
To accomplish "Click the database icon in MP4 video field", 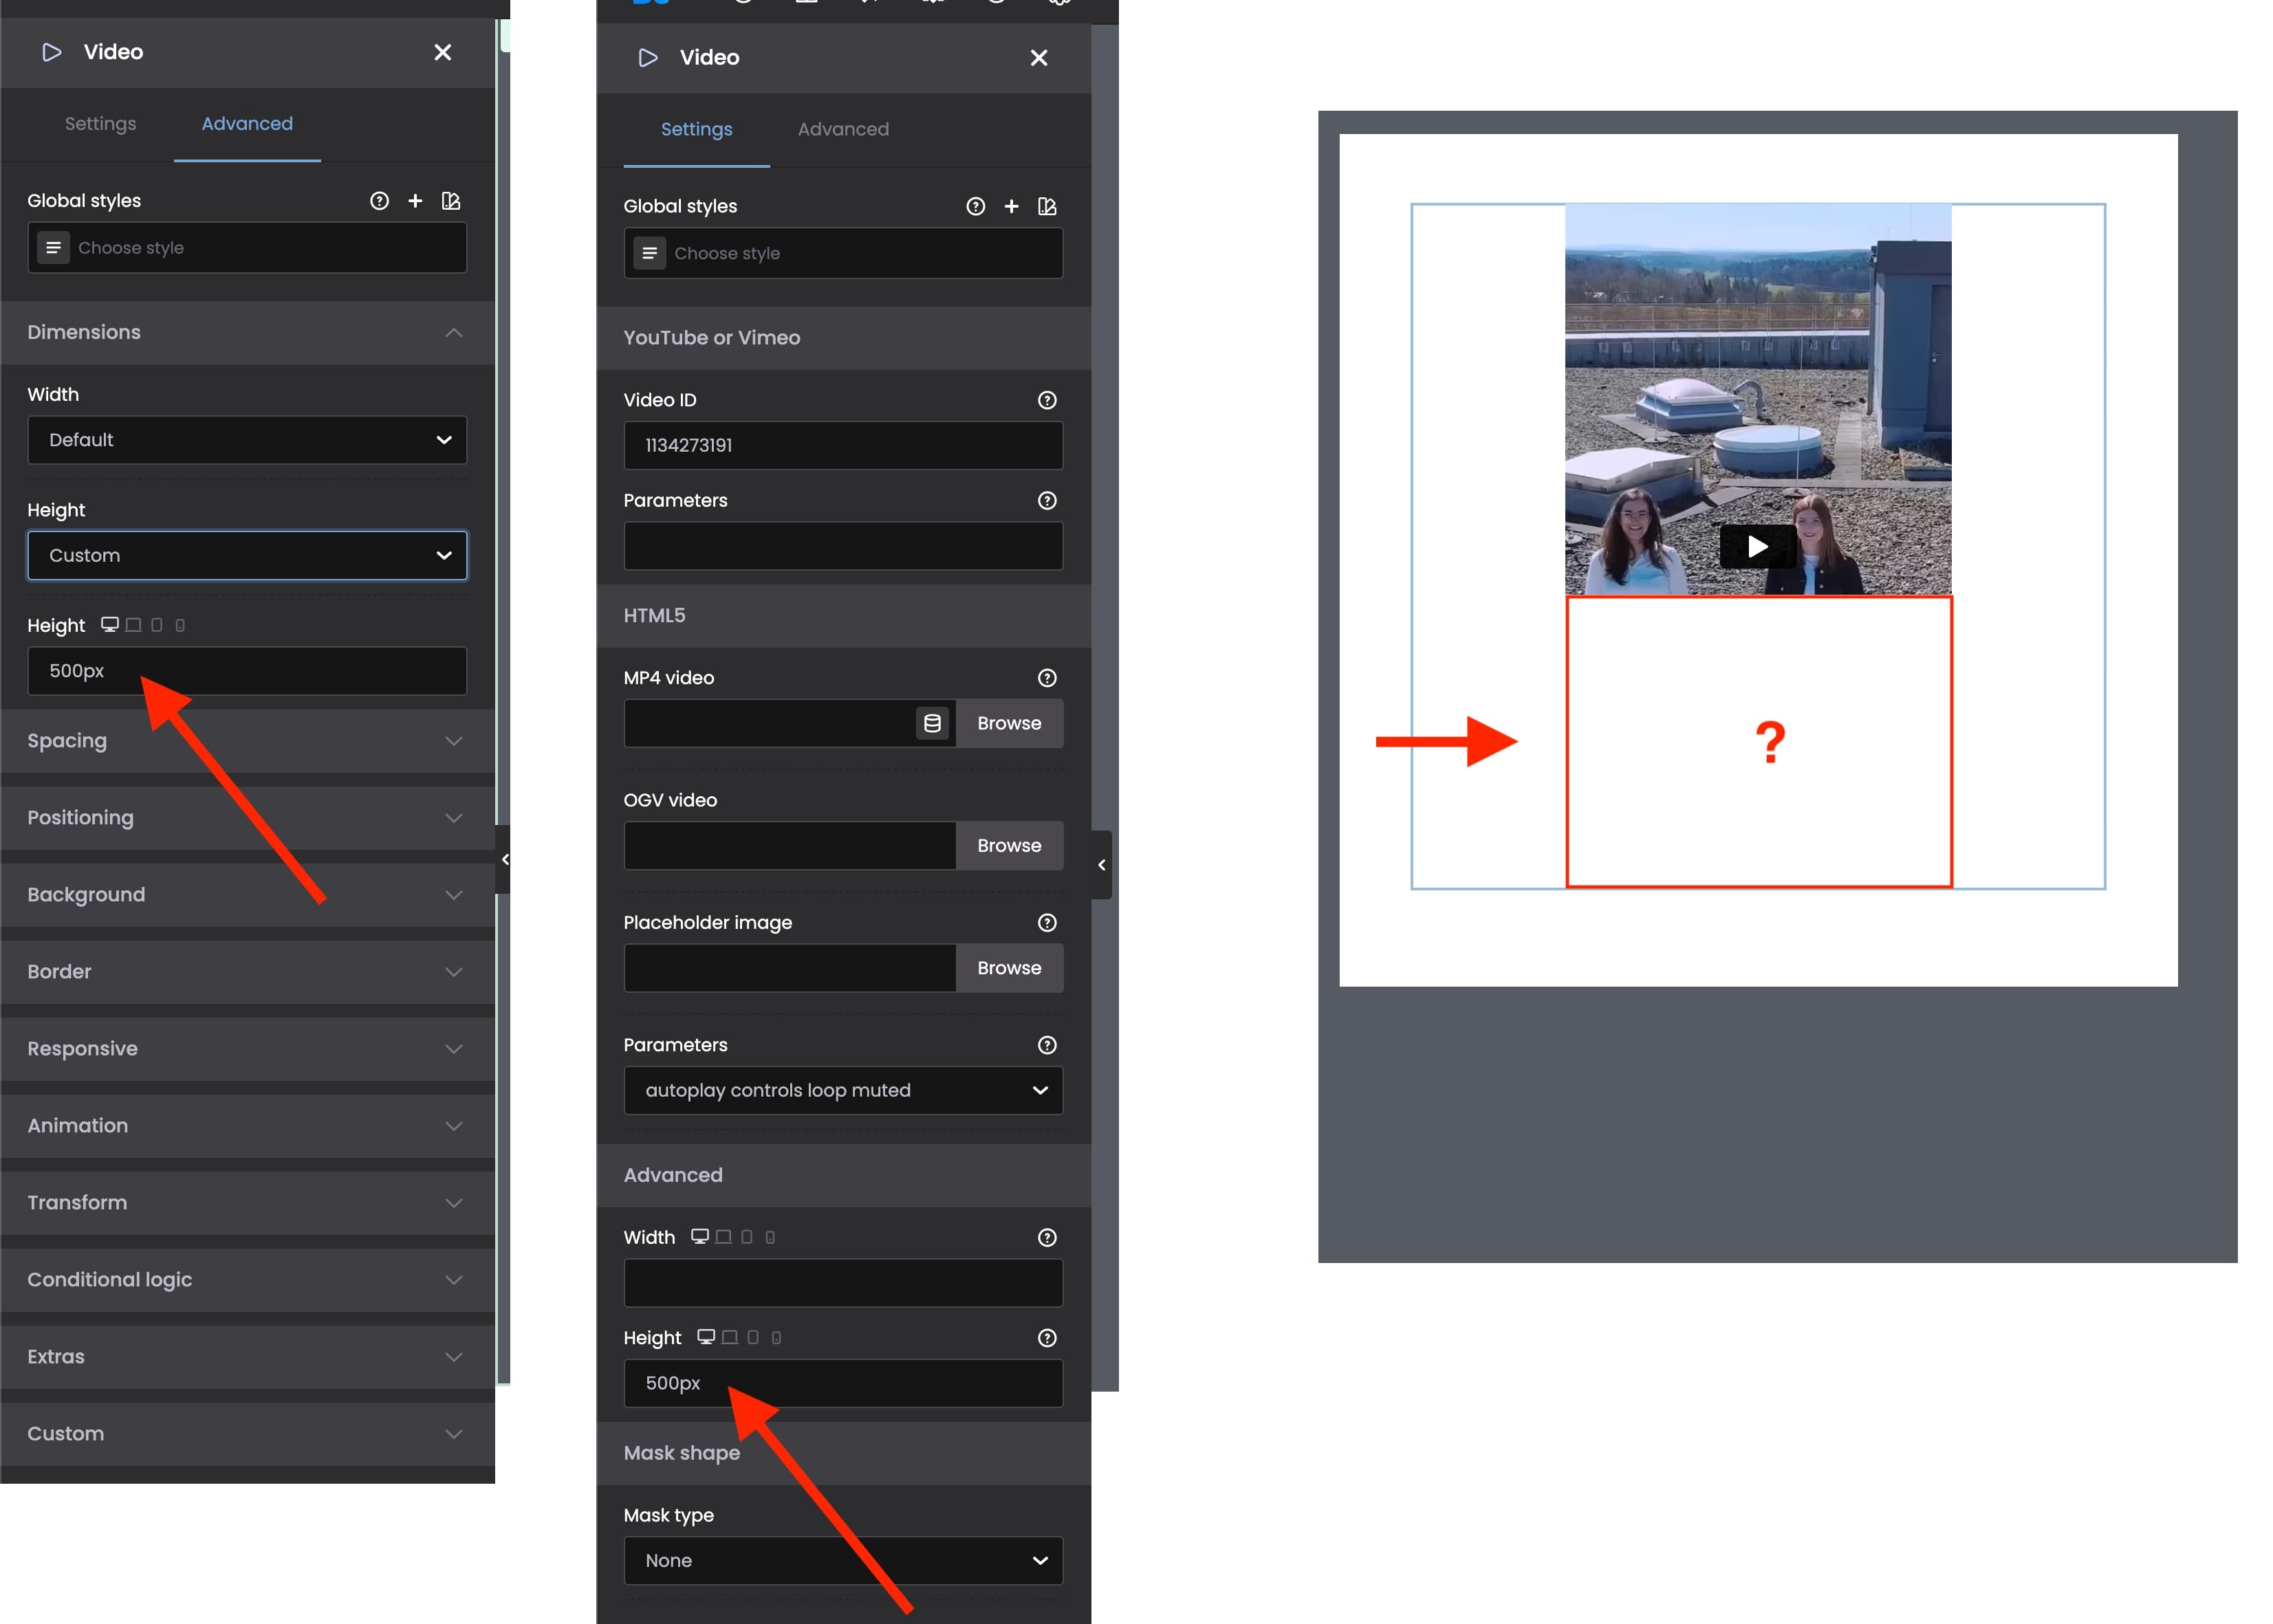I will click(932, 723).
